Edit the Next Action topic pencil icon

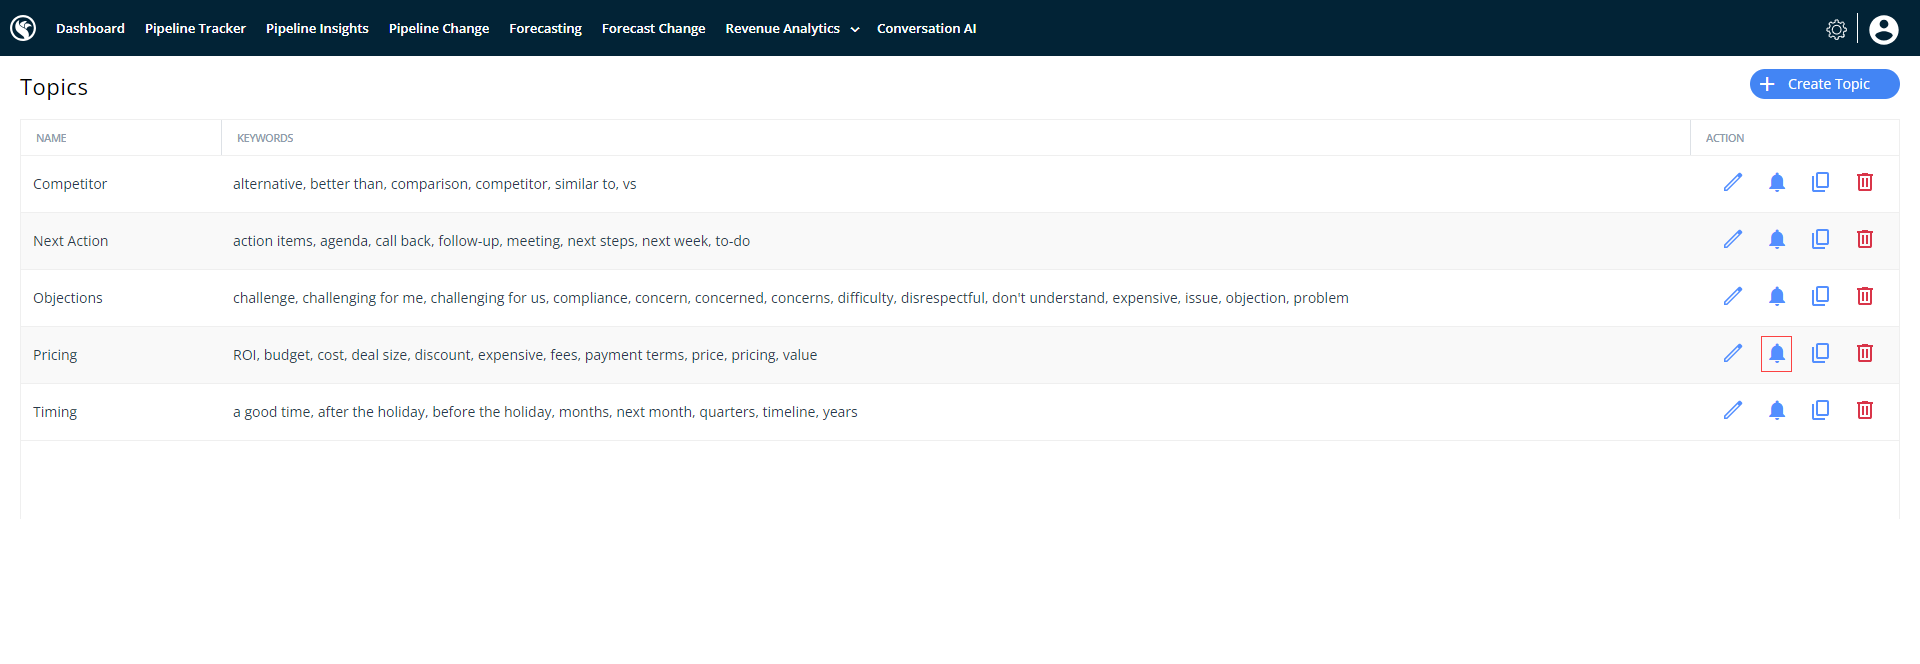(x=1732, y=239)
